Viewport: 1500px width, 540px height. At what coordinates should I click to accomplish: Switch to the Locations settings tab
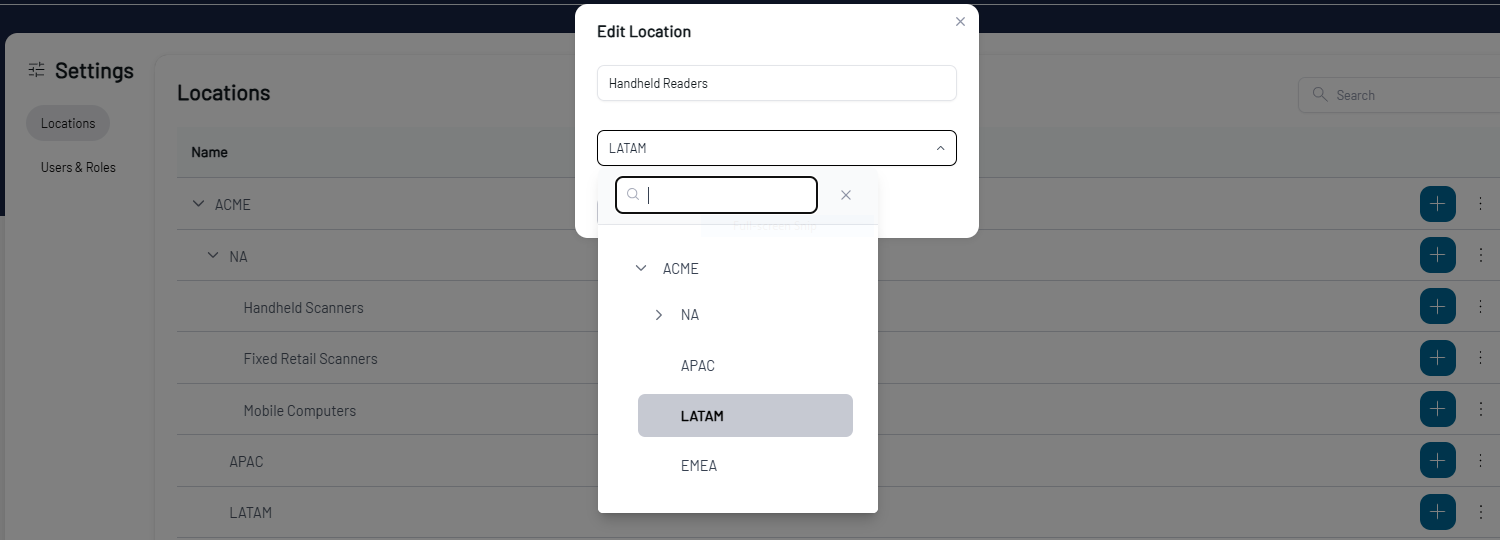point(68,123)
